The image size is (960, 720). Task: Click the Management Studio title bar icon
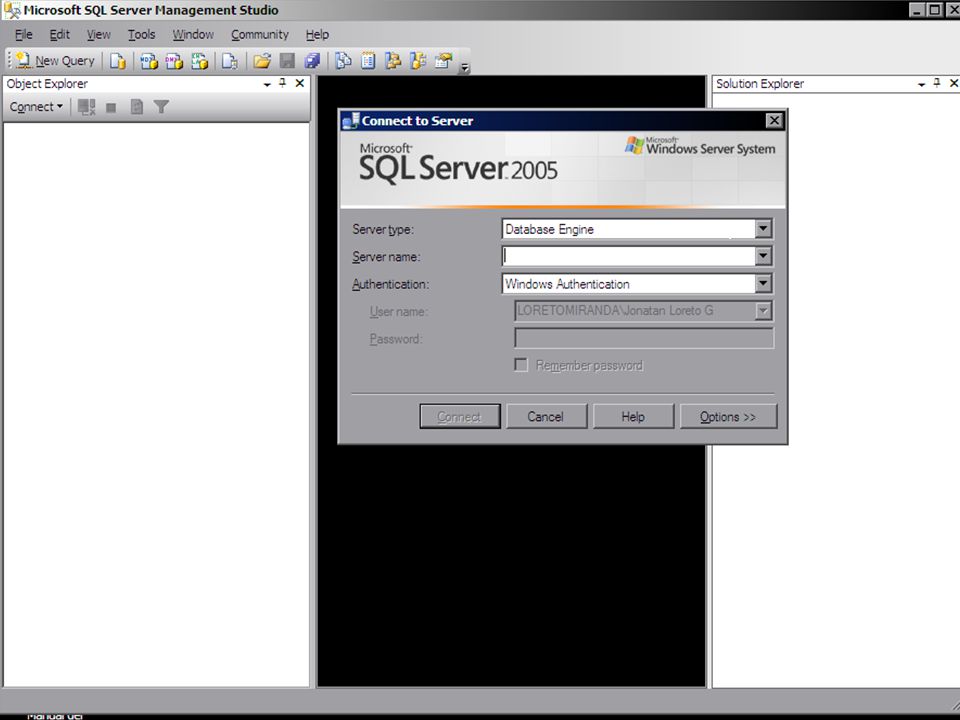[x=12, y=10]
